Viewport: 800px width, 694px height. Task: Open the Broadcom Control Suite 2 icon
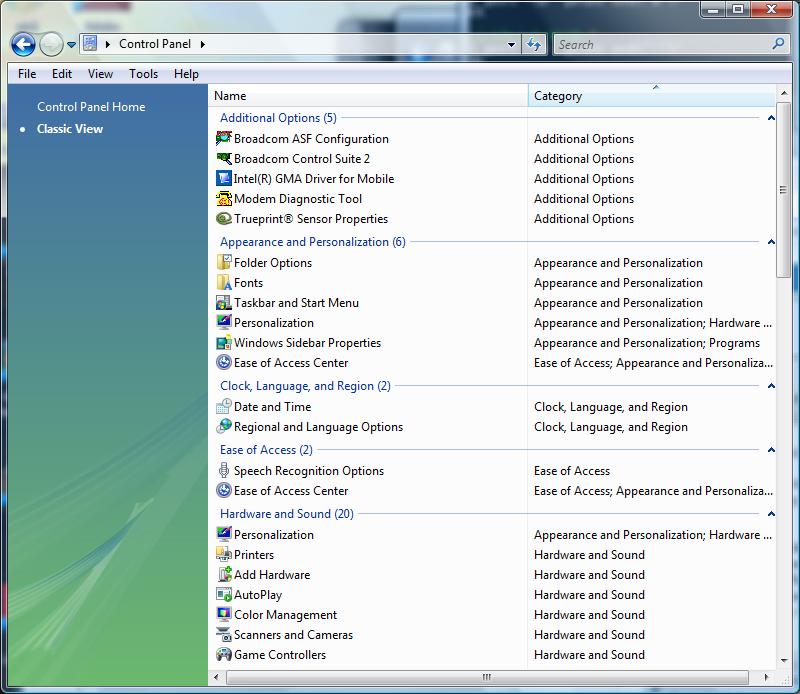tap(223, 158)
